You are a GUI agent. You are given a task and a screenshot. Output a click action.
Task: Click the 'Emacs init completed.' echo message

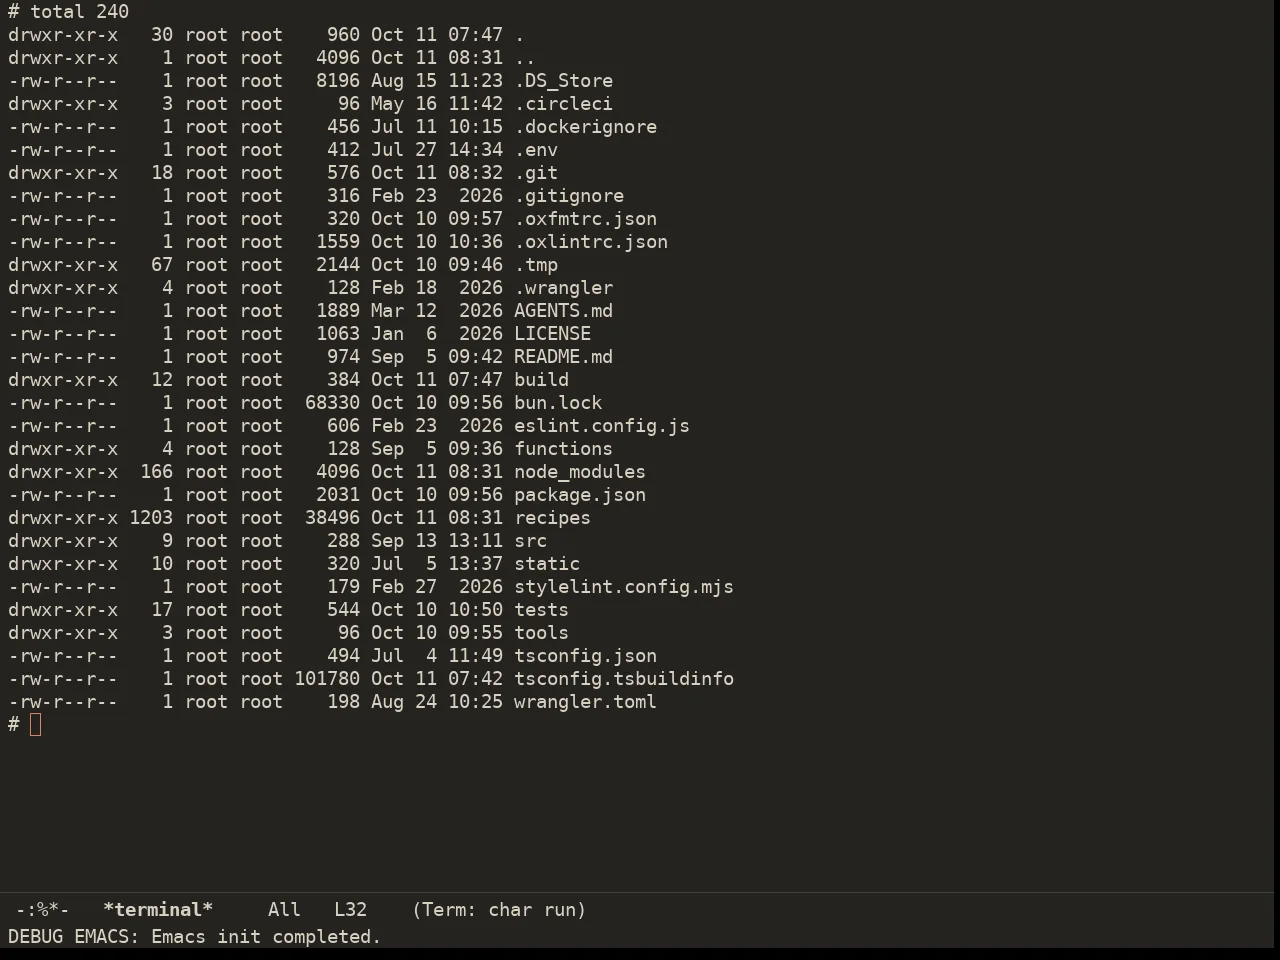click(266, 937)
